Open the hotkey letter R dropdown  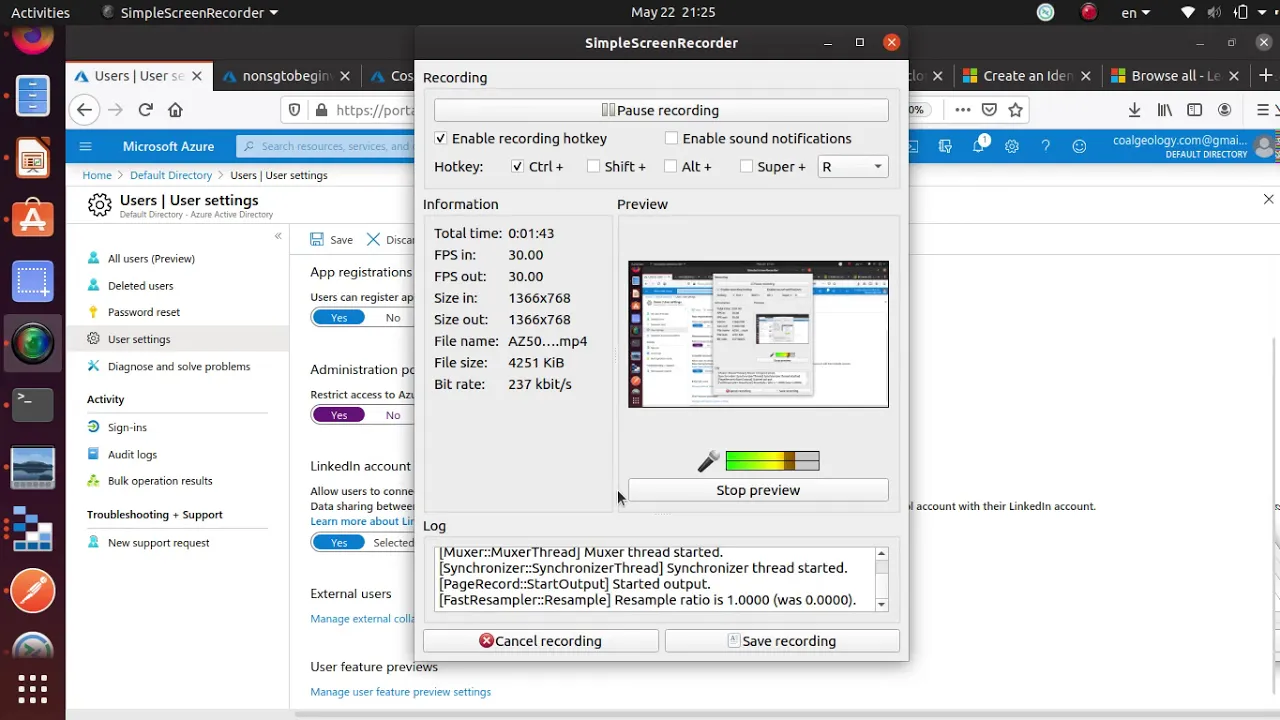(852, 167)
